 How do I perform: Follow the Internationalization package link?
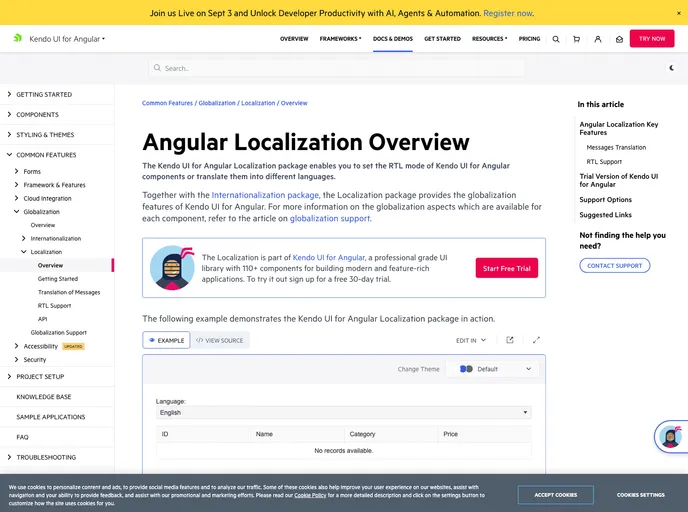tap(265, 195)
